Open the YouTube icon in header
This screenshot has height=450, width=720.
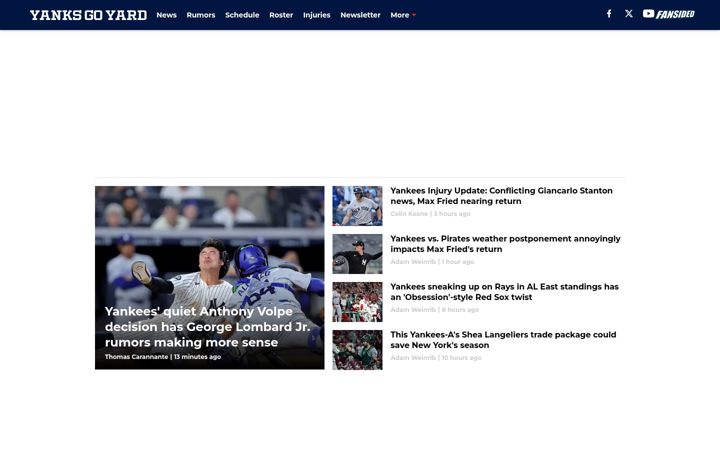648,14
